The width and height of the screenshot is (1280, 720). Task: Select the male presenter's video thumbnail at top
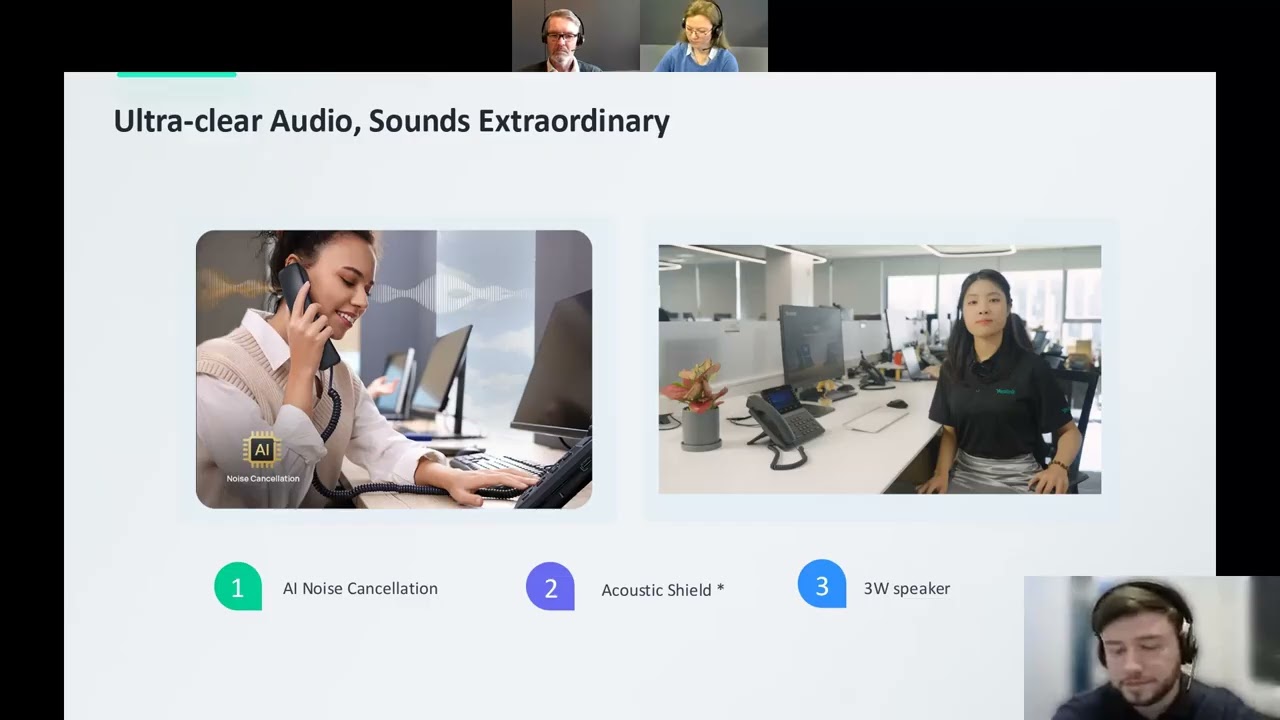click(x=576, y=36)
